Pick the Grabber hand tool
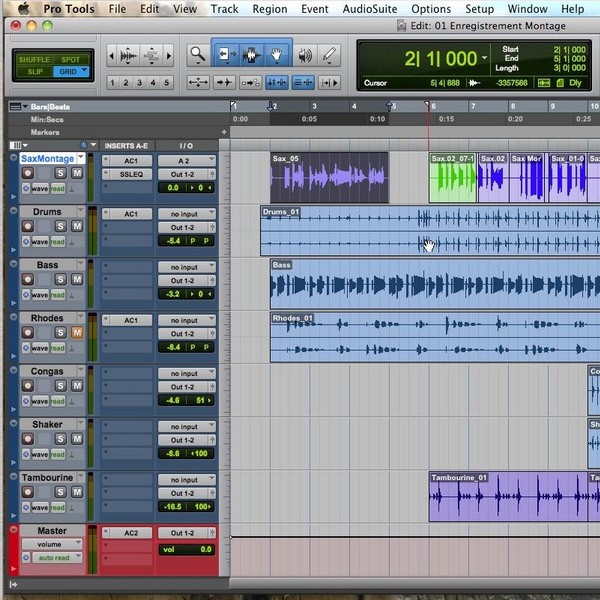 [x=277, y=54]
